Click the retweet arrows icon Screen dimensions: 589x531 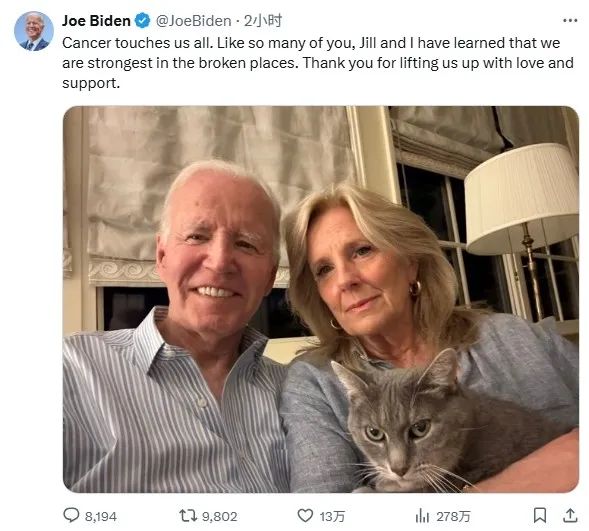pos(188,516)
